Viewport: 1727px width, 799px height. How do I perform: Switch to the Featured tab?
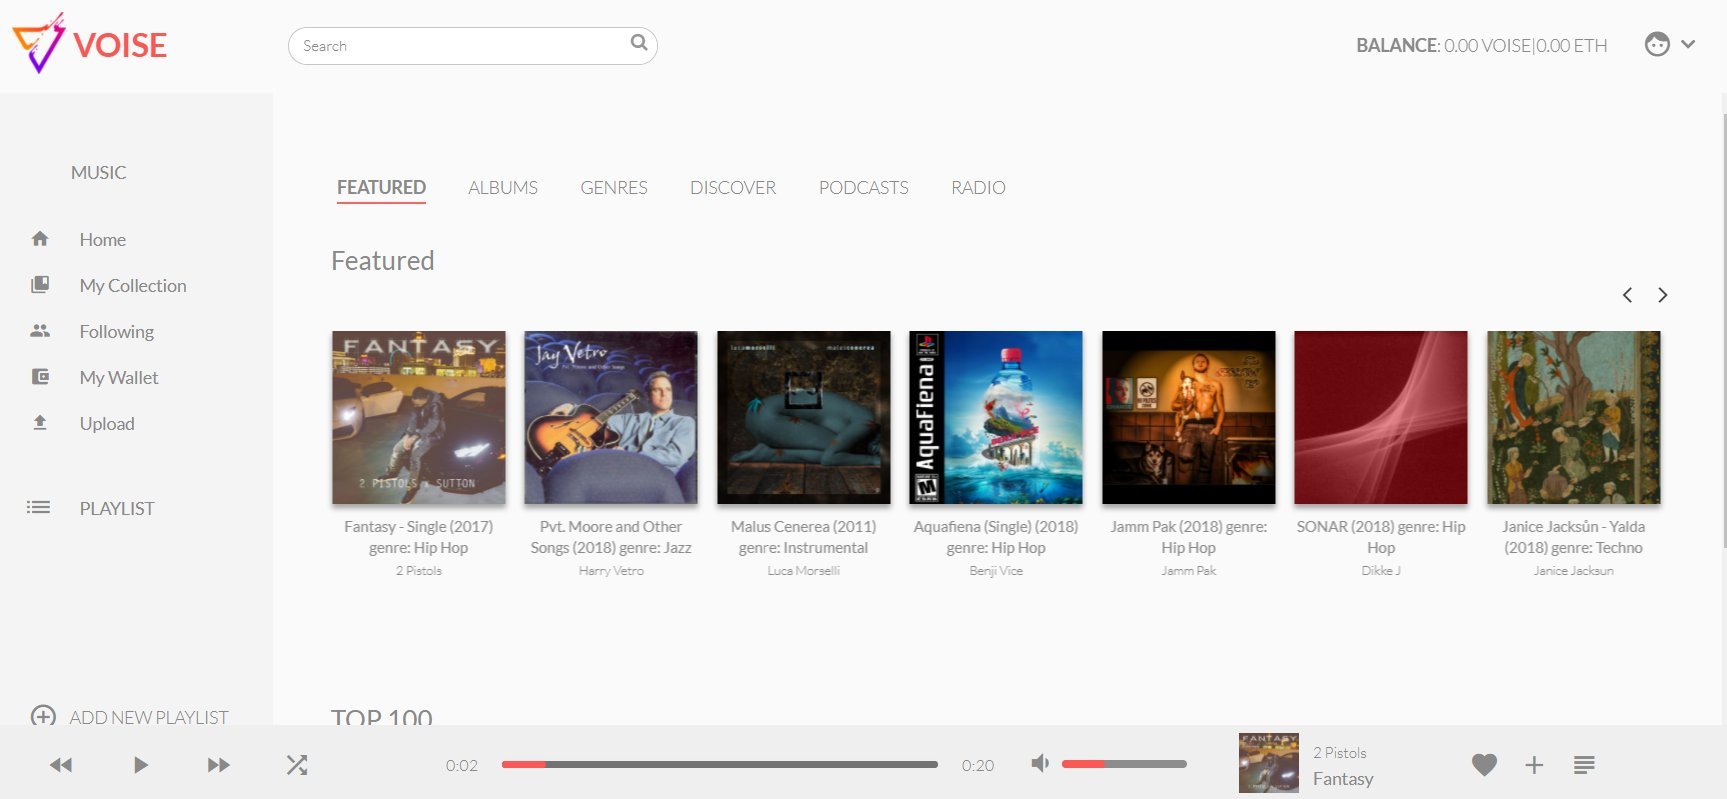[x=381, y=188]
